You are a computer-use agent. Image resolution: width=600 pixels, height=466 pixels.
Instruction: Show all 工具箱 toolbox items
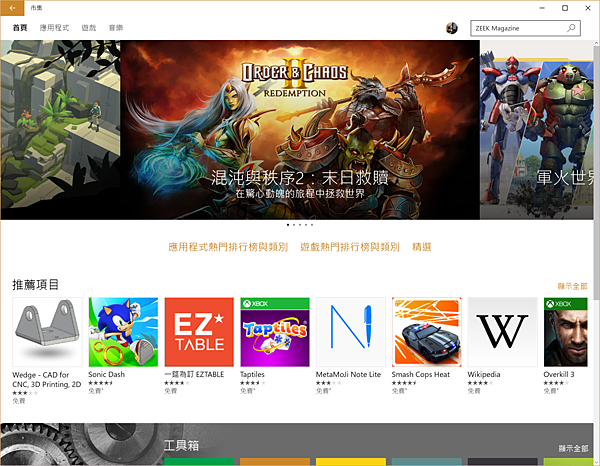[573, 448]
